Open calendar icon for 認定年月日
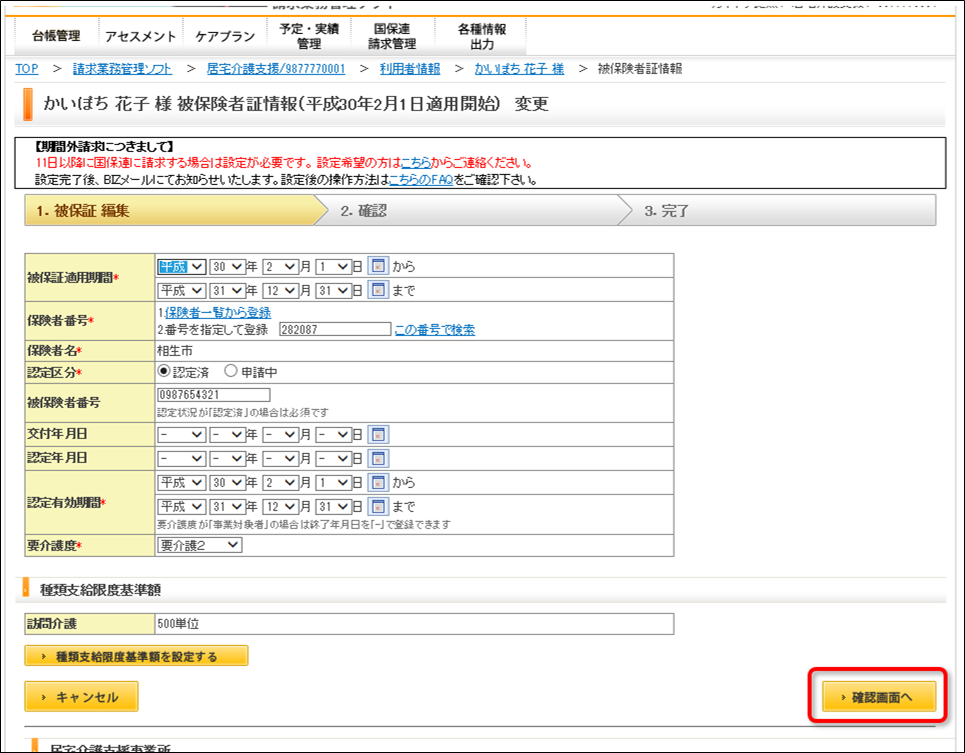Screen dimensions: 965x753 [378, 458]
